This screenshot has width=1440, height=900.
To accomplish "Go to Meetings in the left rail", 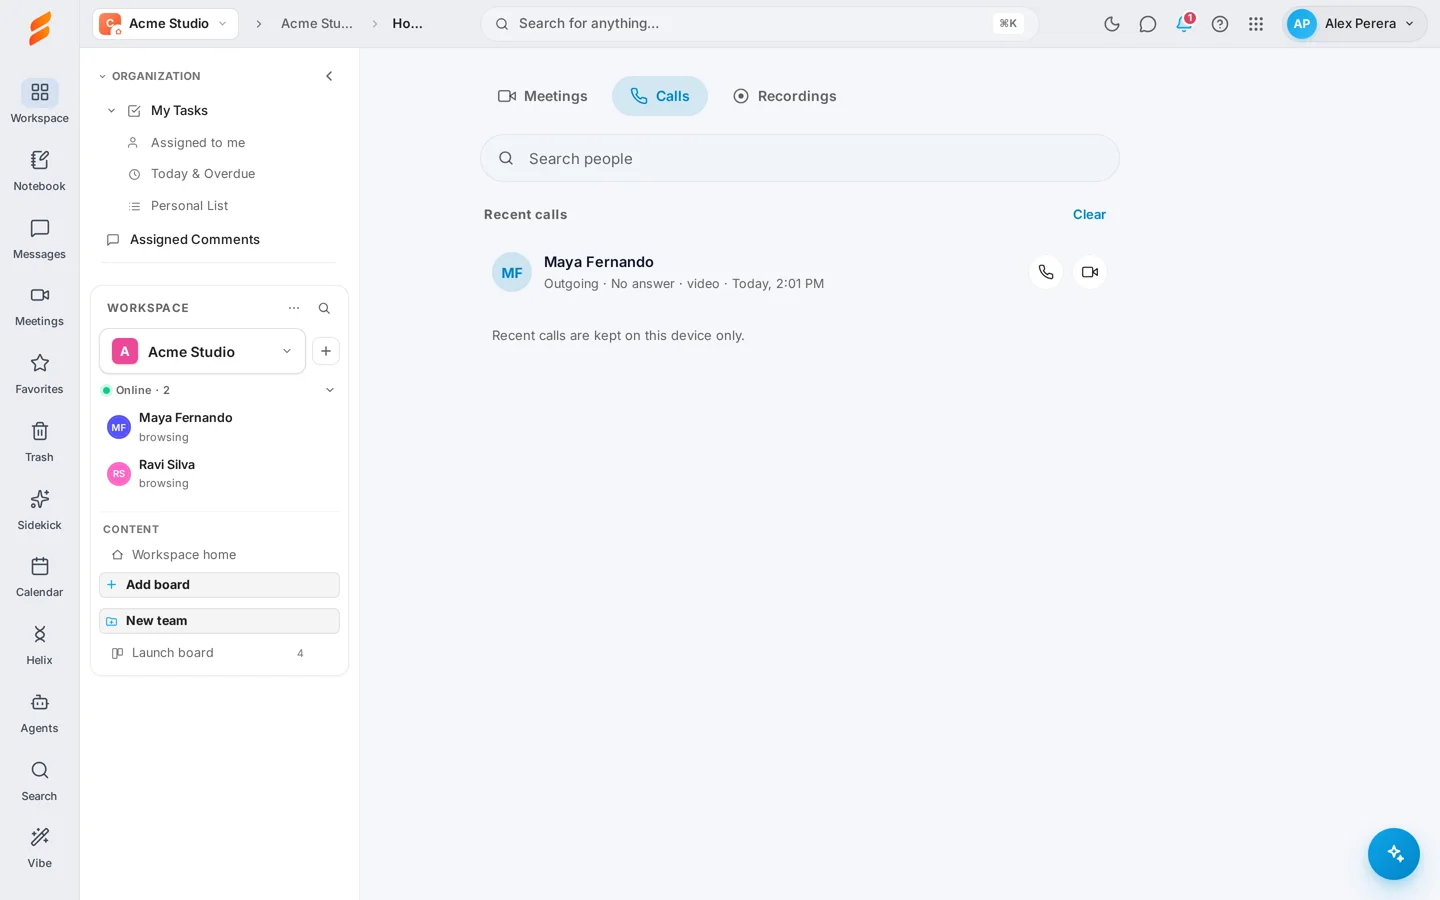I will (40, 306).
